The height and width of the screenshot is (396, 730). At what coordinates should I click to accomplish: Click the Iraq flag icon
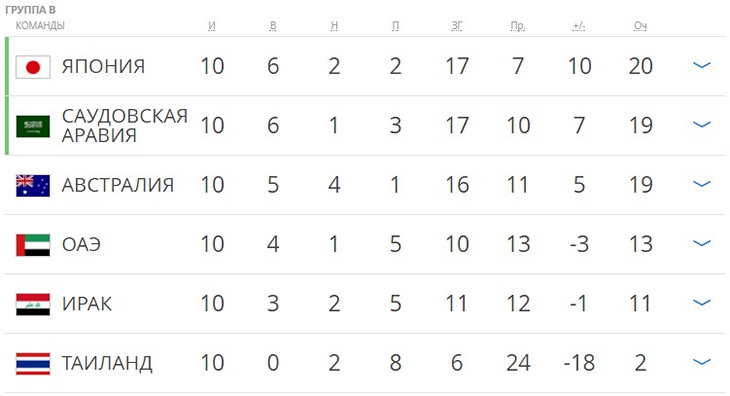click(x=33, y=304)
